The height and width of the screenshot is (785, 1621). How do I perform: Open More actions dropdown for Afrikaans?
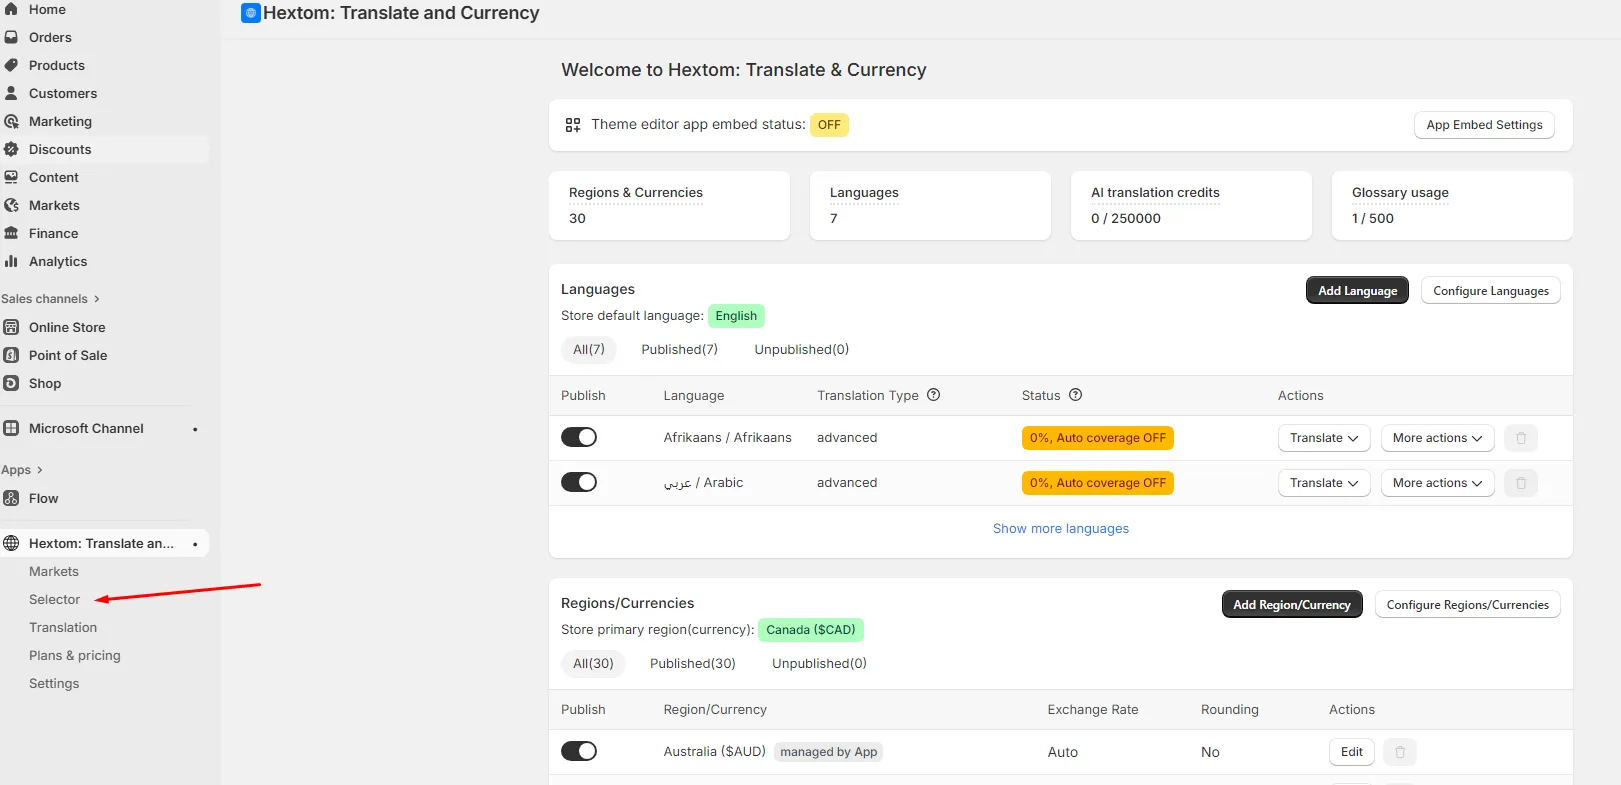coord(1437,438)
